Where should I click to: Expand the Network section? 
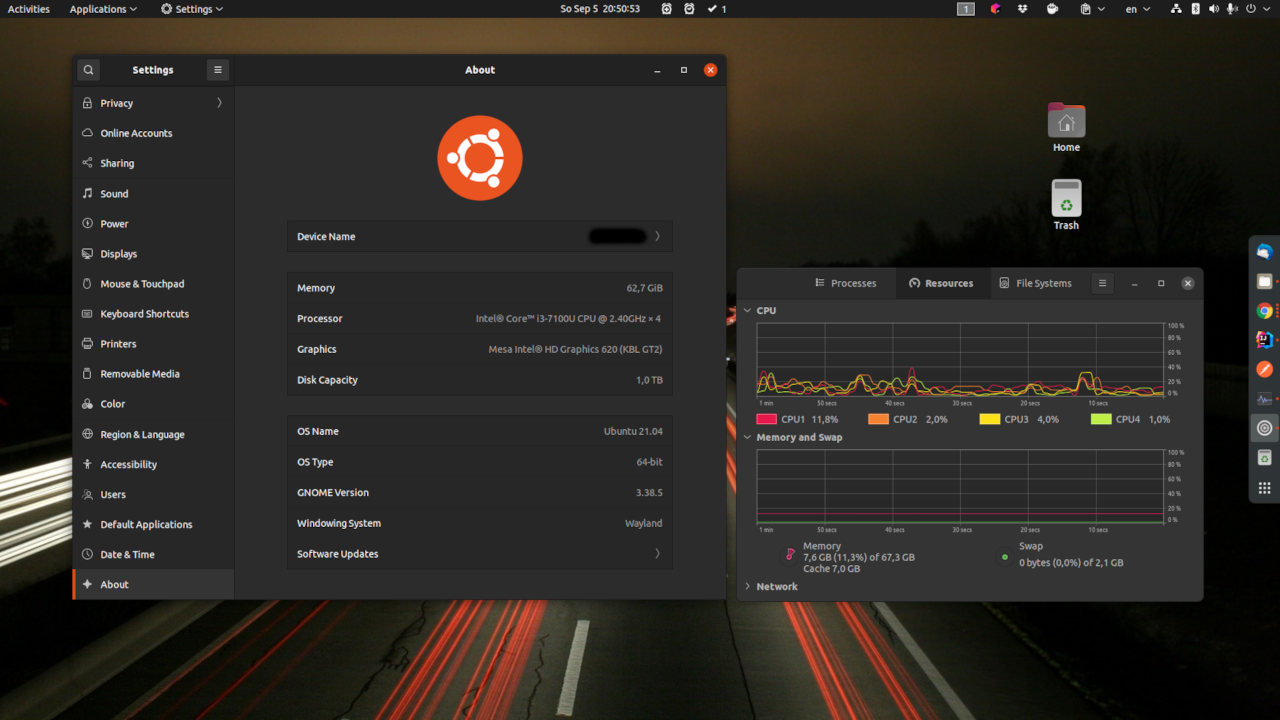747,587
